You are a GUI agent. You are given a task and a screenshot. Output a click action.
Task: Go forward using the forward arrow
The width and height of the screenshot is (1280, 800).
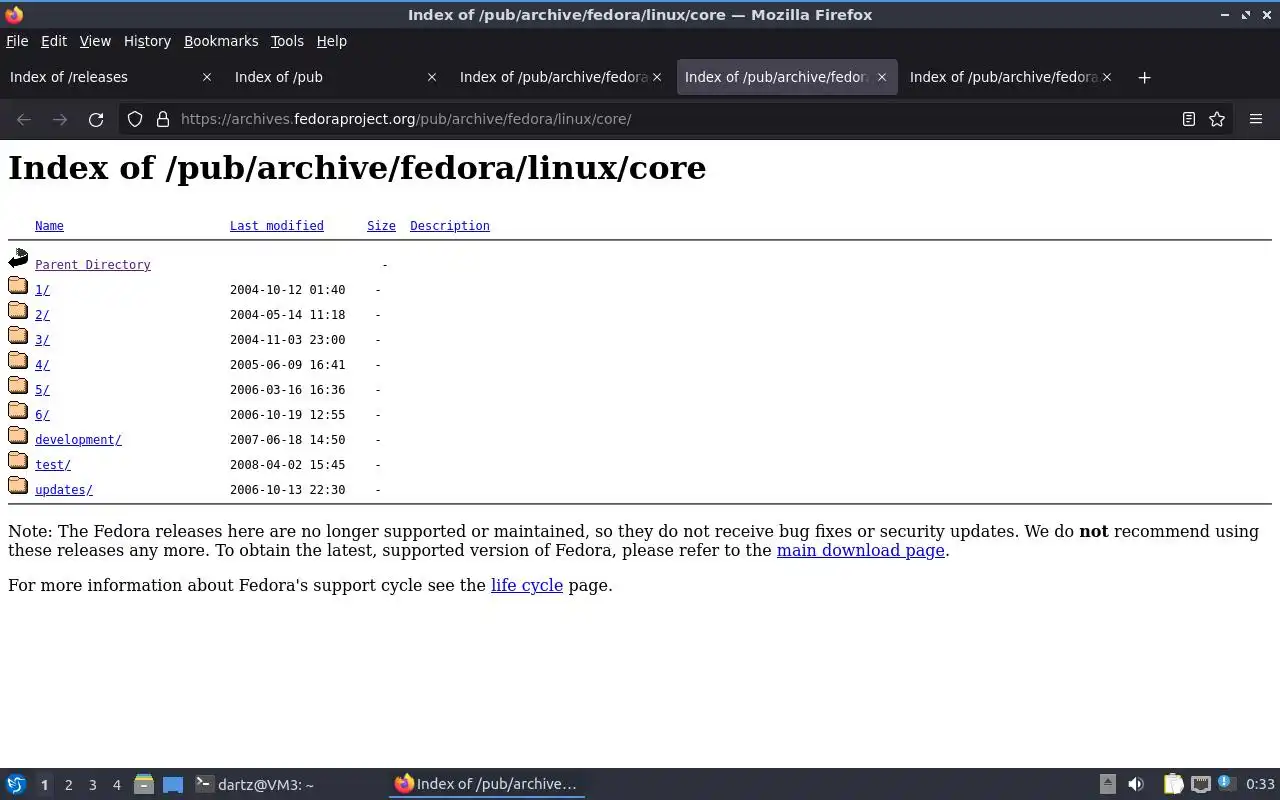click(x=60, y=119)
